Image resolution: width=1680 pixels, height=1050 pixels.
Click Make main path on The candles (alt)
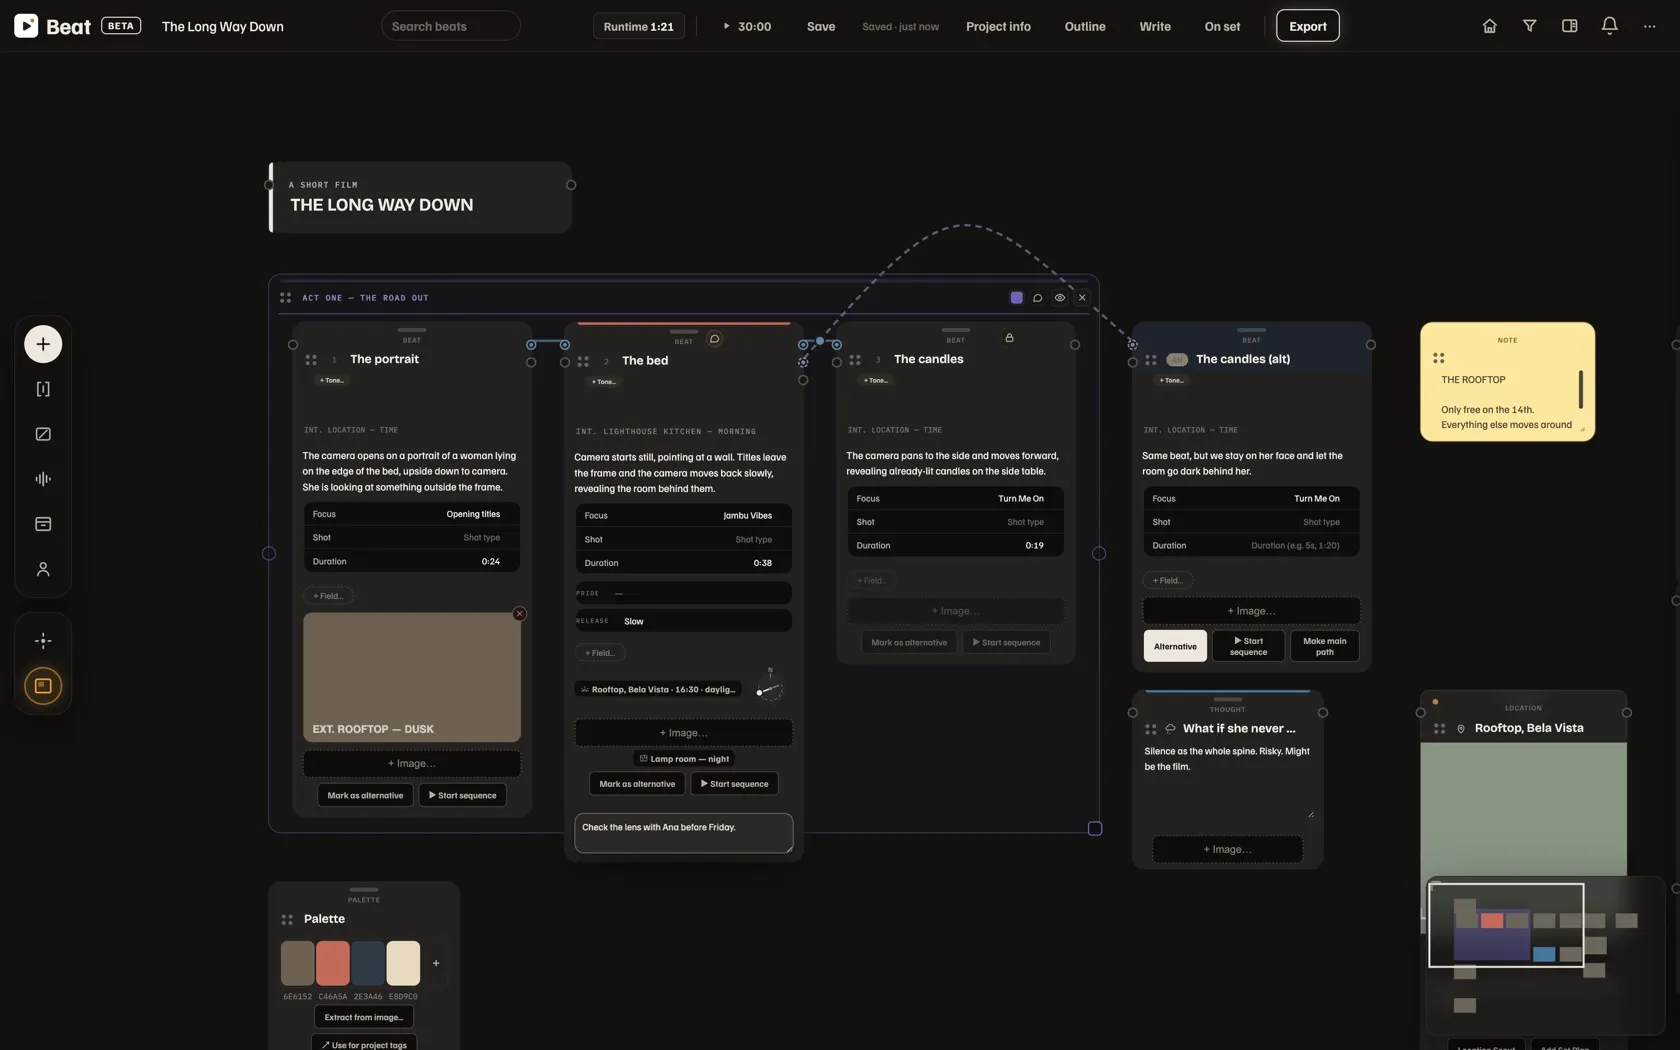click(x=1324, y=646)
